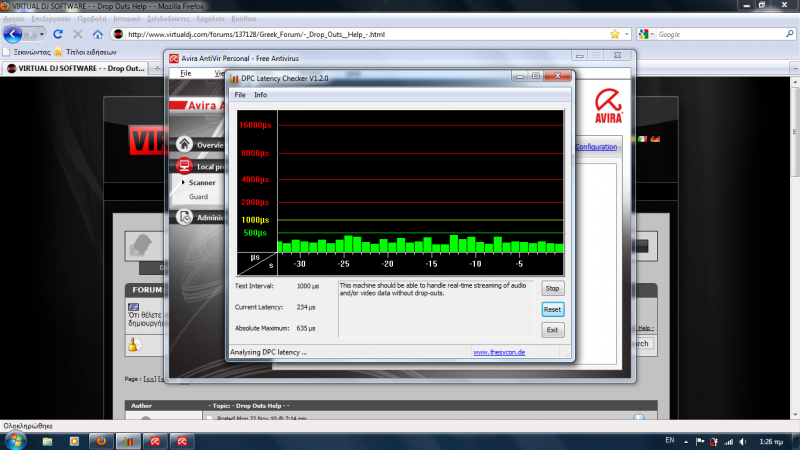Click the Action Center flag tray icon
The image size is (800, 450).
pyautogui.click(x=700, y=441)
